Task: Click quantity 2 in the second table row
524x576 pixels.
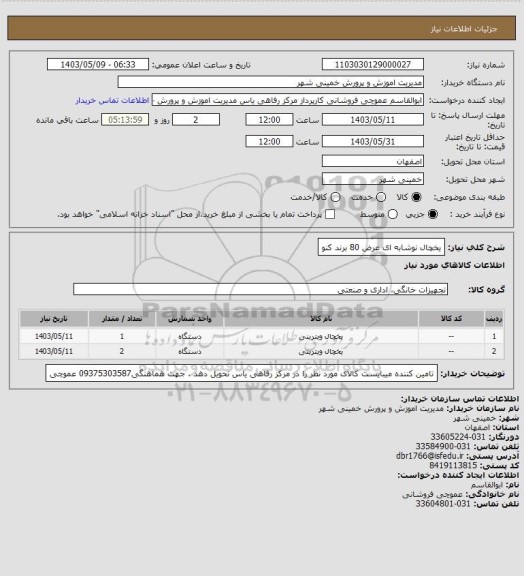Action: pyautogui.click(x=122, y=352)
